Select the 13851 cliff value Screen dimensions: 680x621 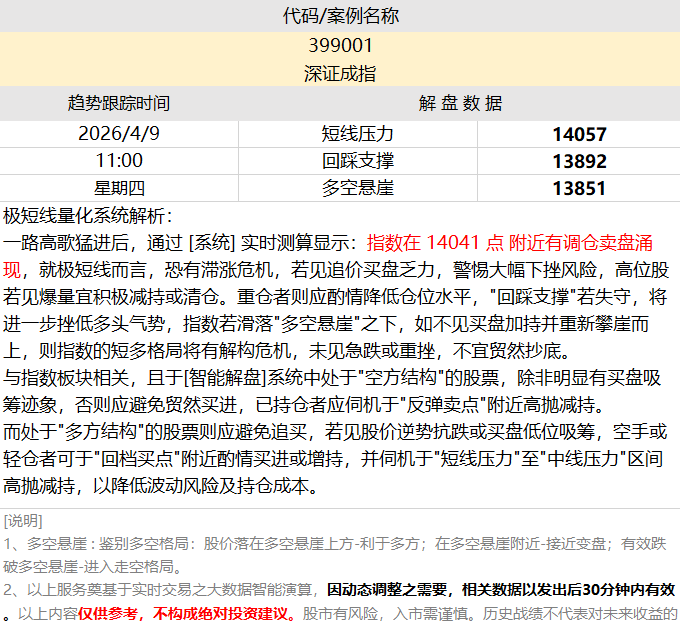click(x=578, y=187)
